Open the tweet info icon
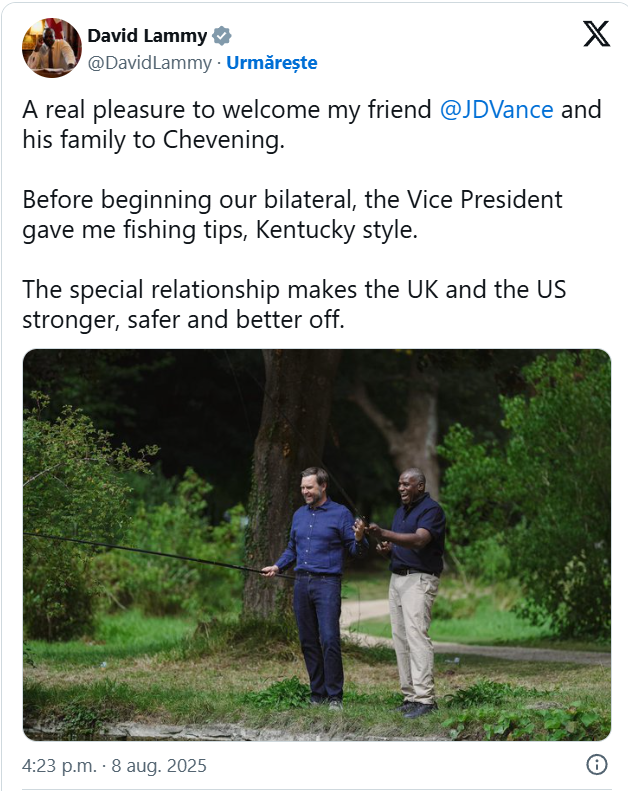The height and width of the screenshot is (791, 628). tap(596, 765)
